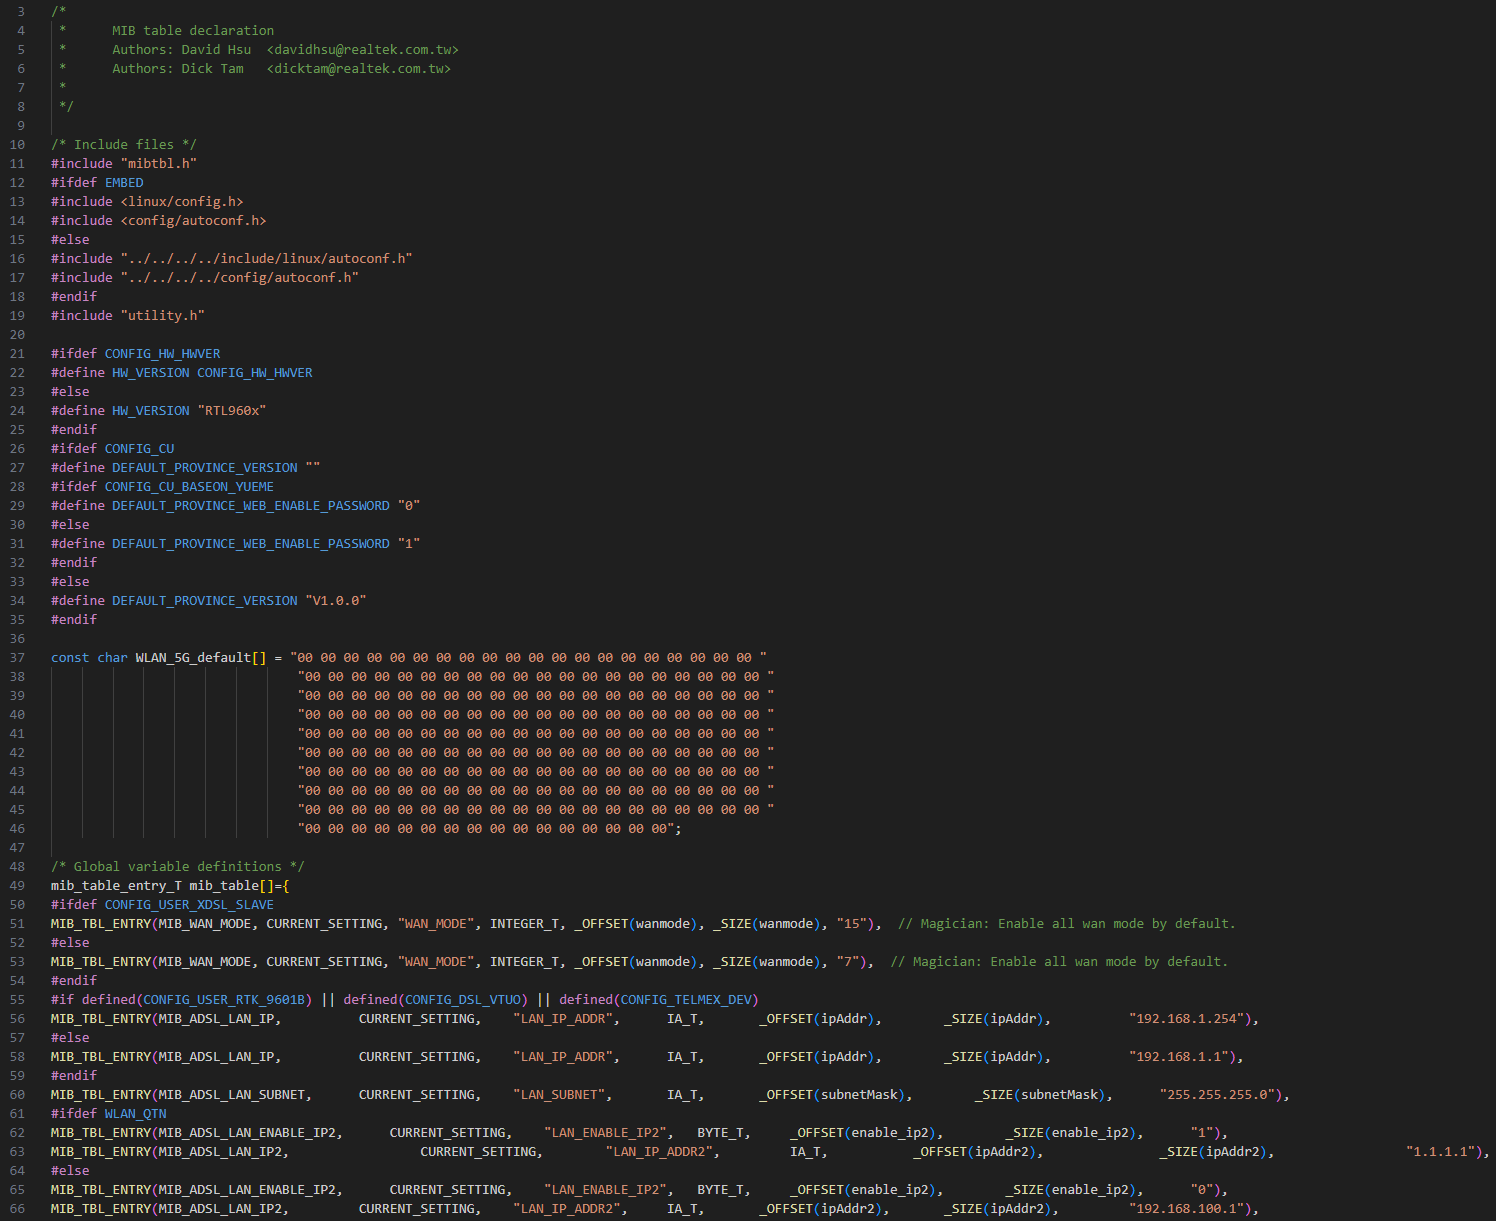Click the WLAN_5G_default variable name
The width and height of the screenshot is (1496, 1221).
[x=193, y=657]
